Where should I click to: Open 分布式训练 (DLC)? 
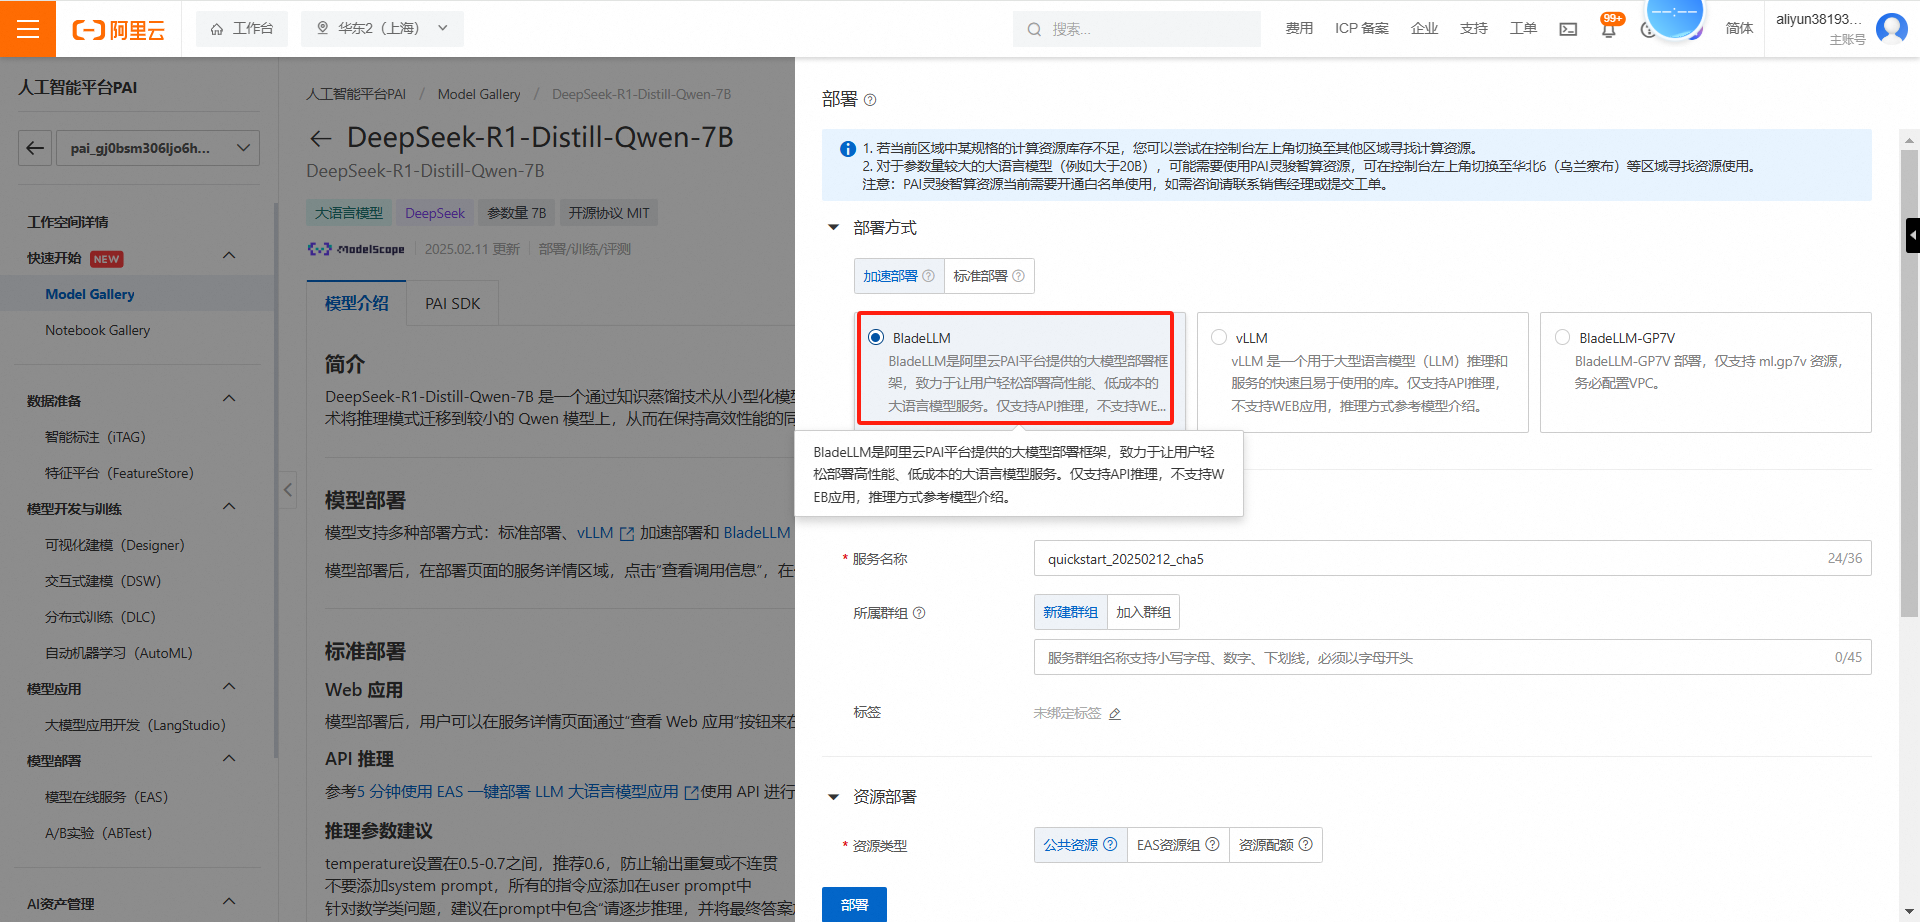[x=100, y=617]
